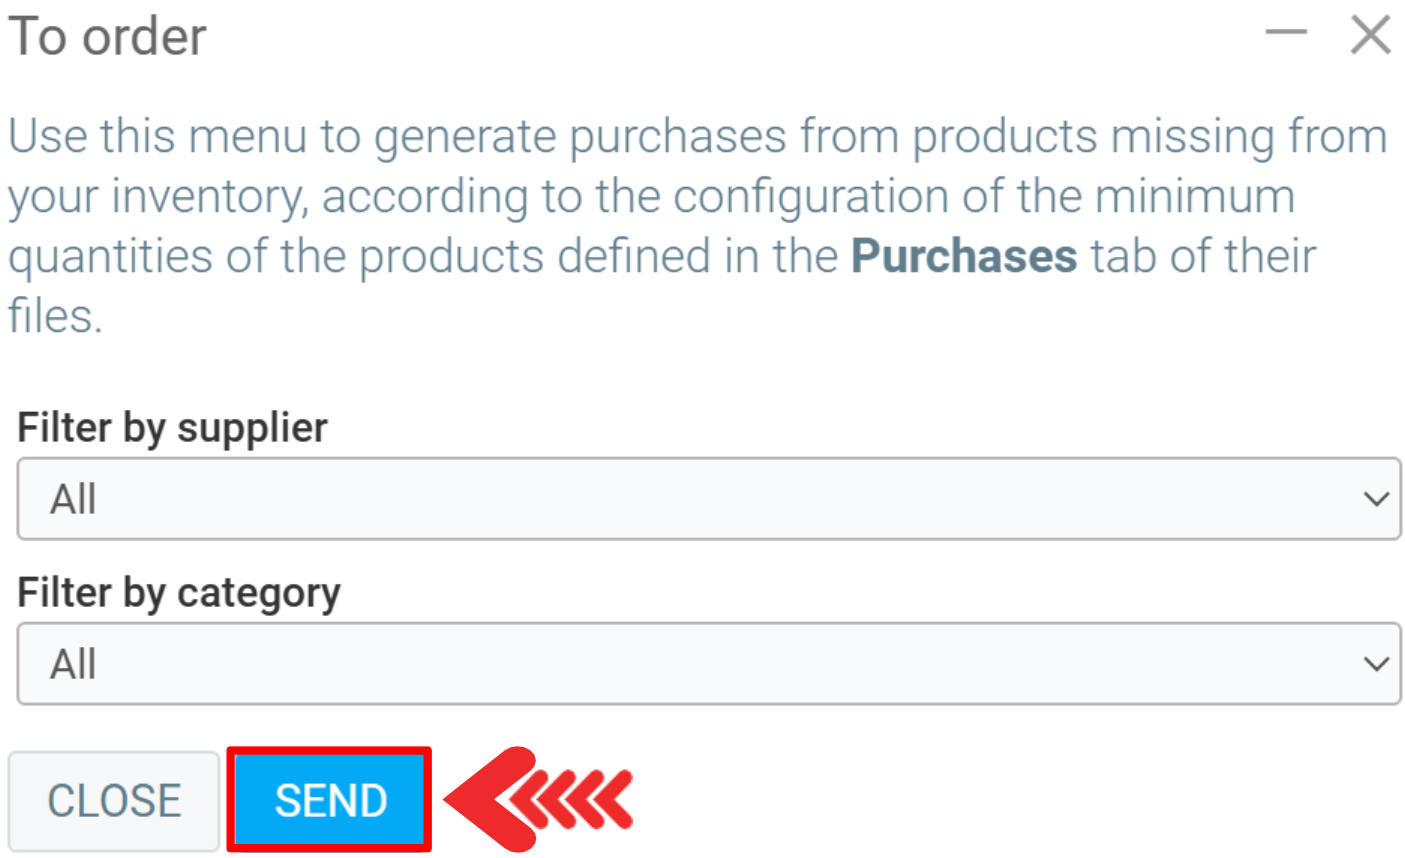
Task: Expand the category filter chevron
Action: [x=1376, y=664]
